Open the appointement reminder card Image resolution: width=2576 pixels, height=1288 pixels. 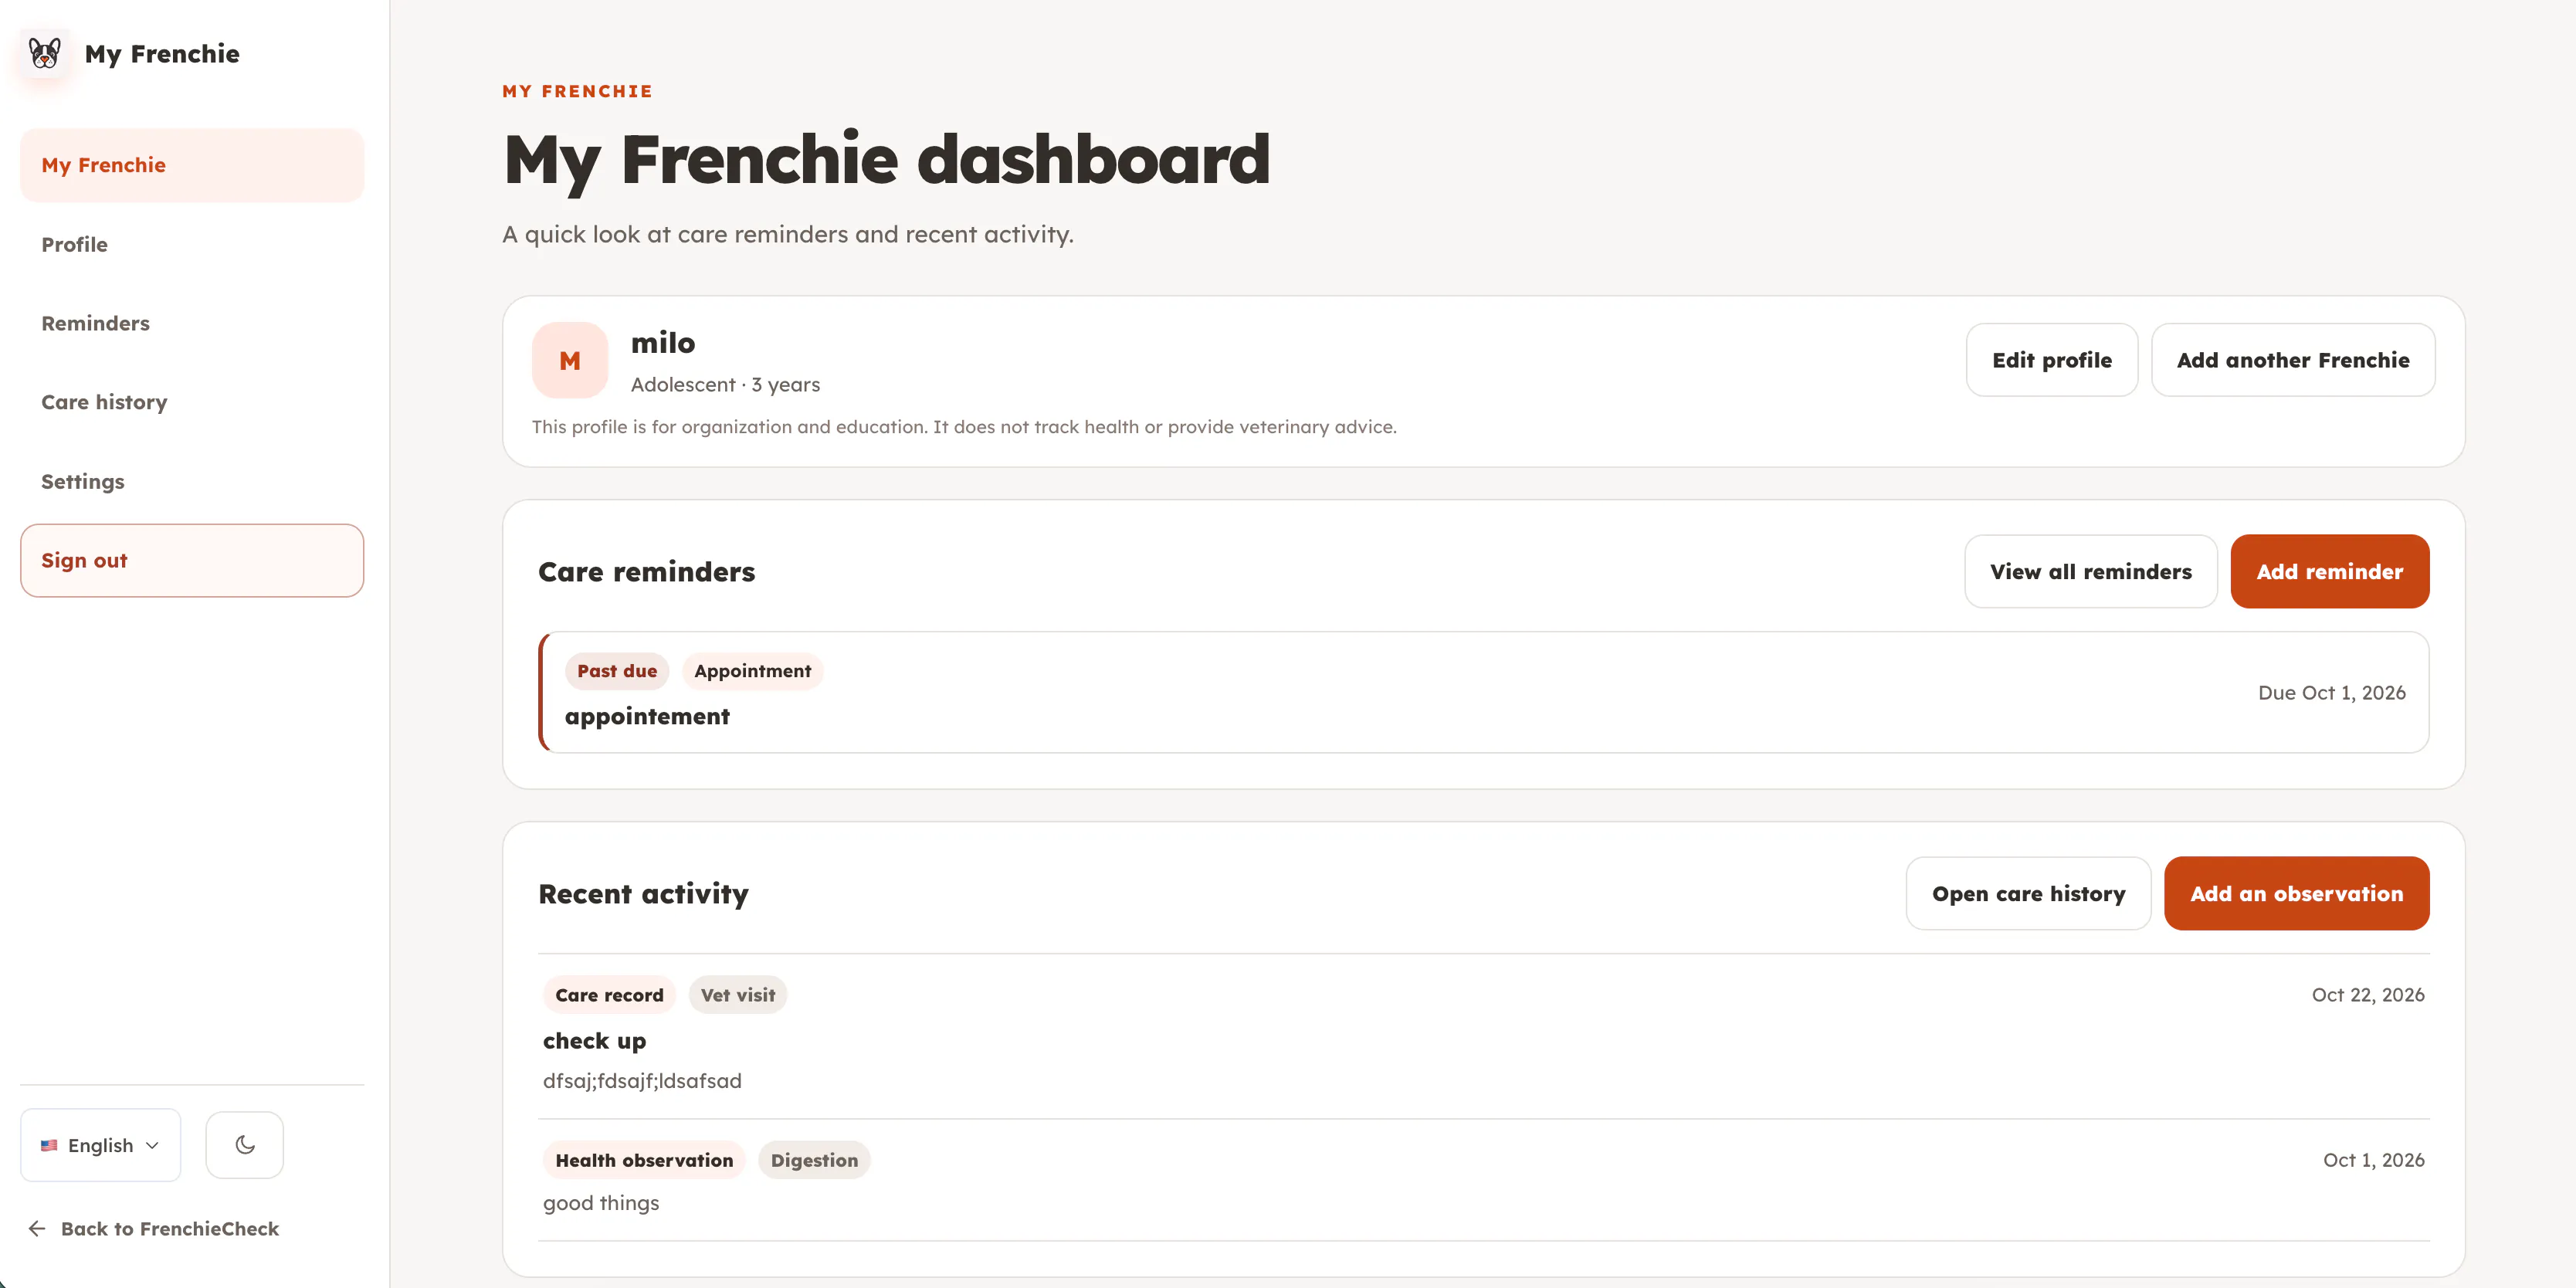[x=1484, y=693]
